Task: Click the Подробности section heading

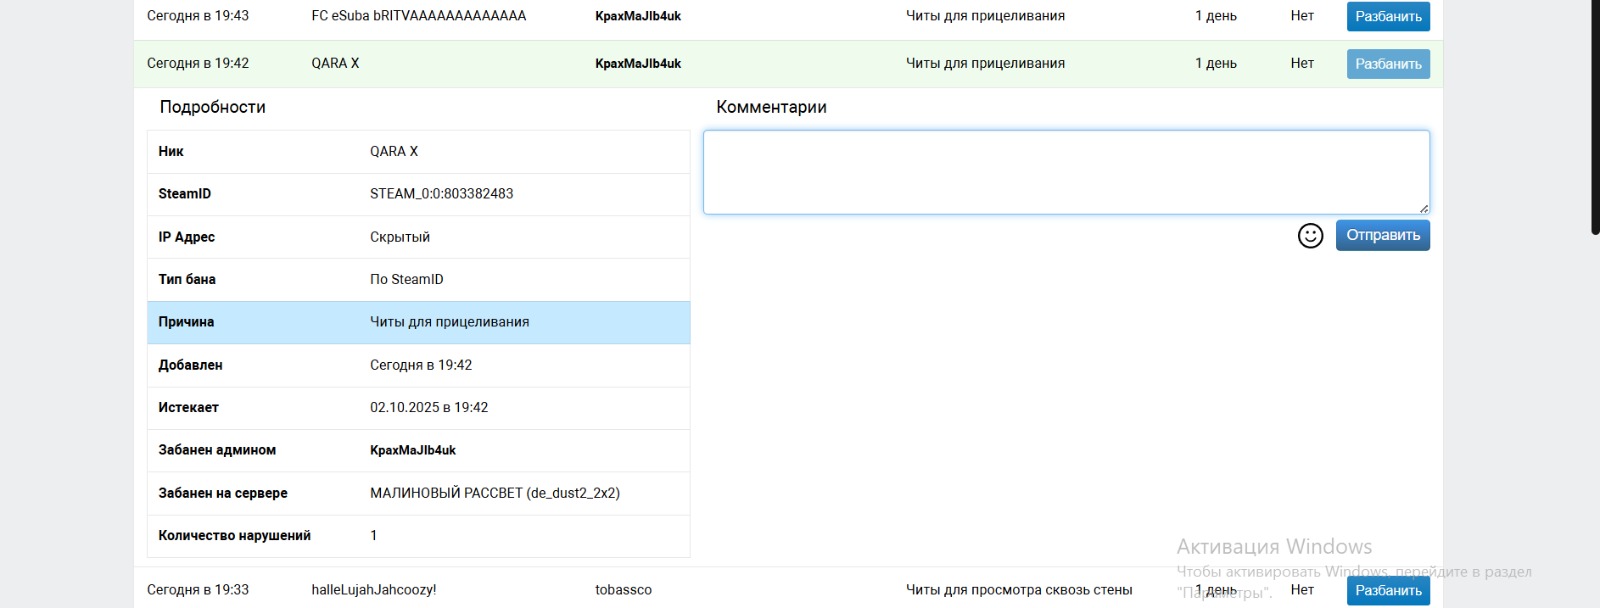Action: (x=212, y=107)
